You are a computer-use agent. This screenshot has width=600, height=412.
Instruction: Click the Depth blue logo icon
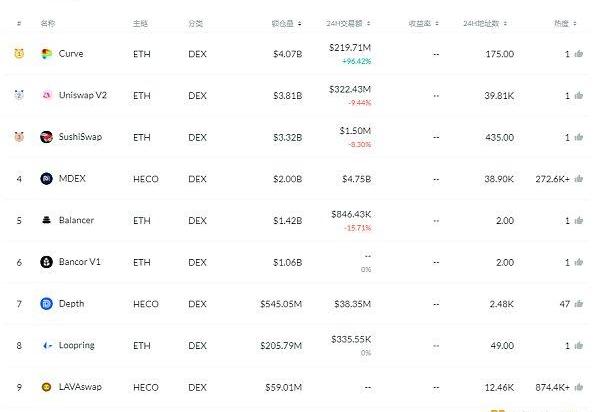point(46,304)
